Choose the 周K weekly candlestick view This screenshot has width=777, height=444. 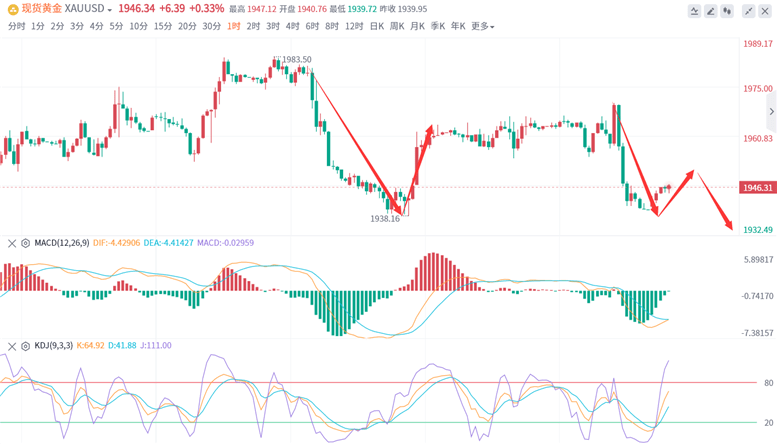(397, 26)
